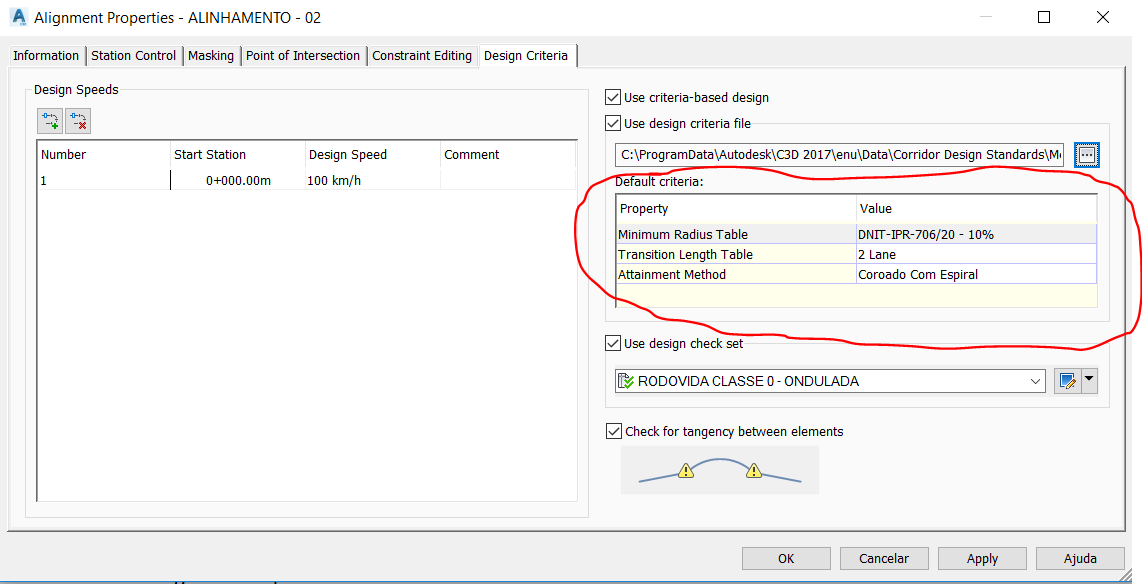
Task: Switch to the Station Control tab
Action: (133, 56)
